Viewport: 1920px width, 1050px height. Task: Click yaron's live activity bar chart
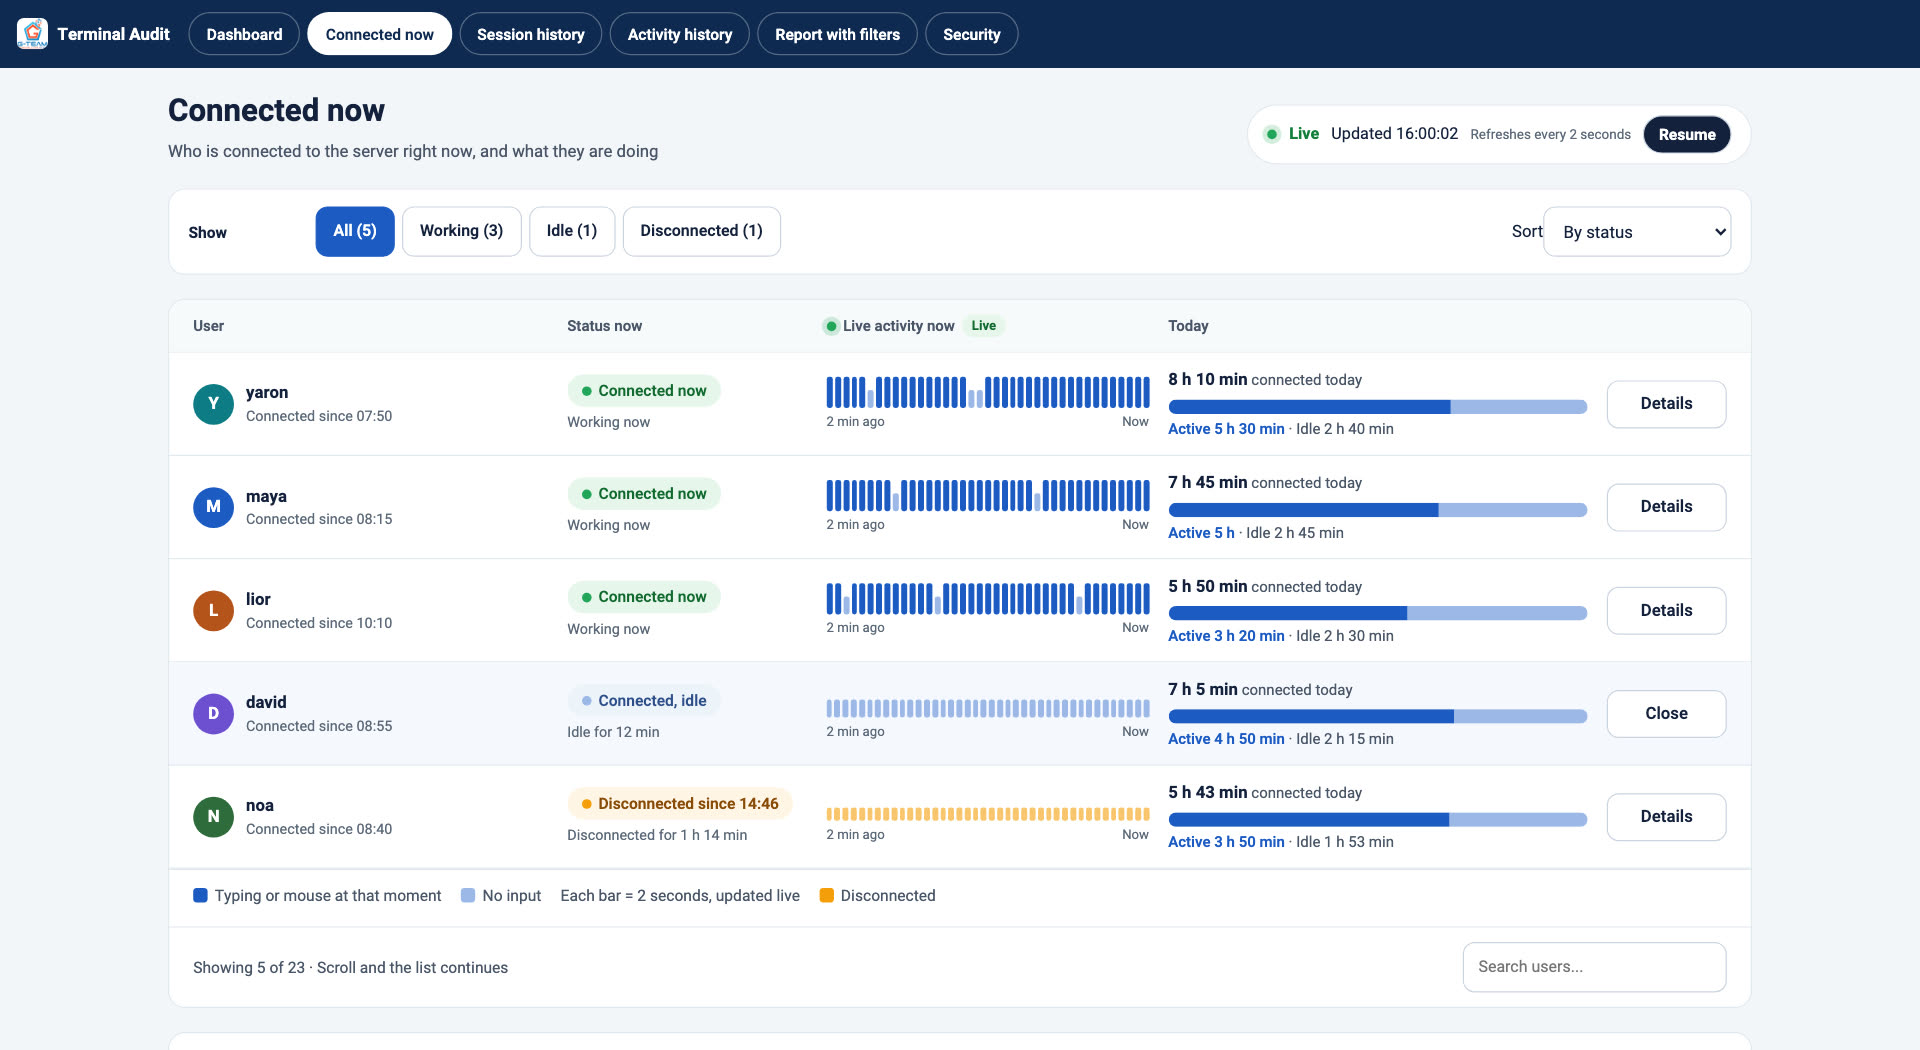pyautogui.click(x=988, y=392)
